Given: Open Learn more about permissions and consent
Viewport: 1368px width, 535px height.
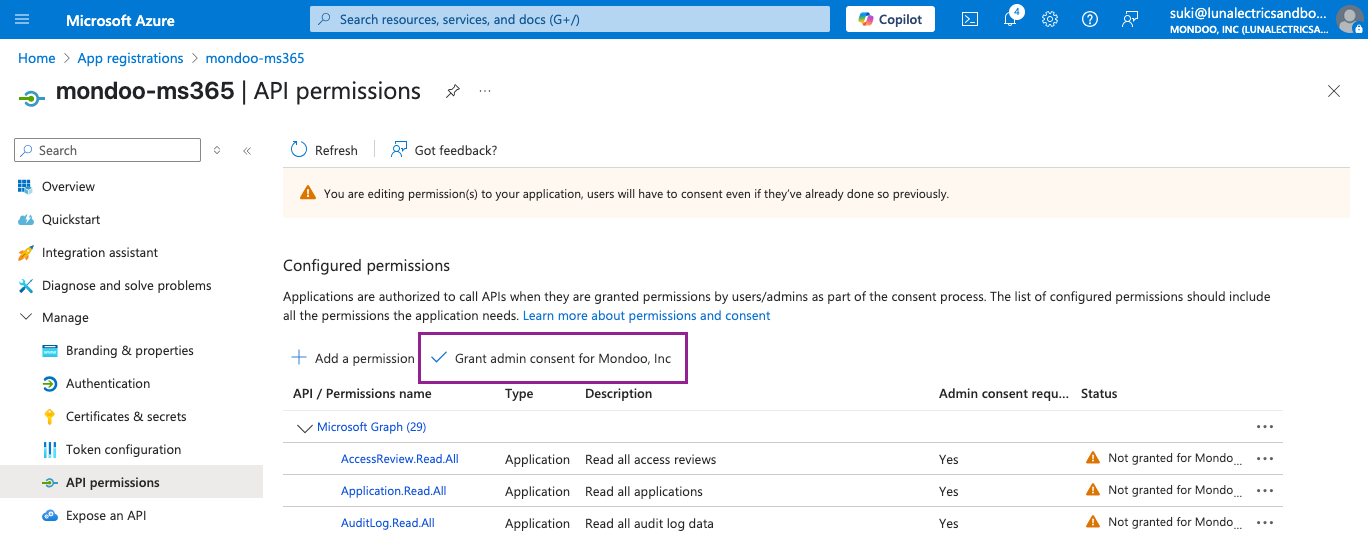Looking at the screenshot, I should tap(646, 315).
